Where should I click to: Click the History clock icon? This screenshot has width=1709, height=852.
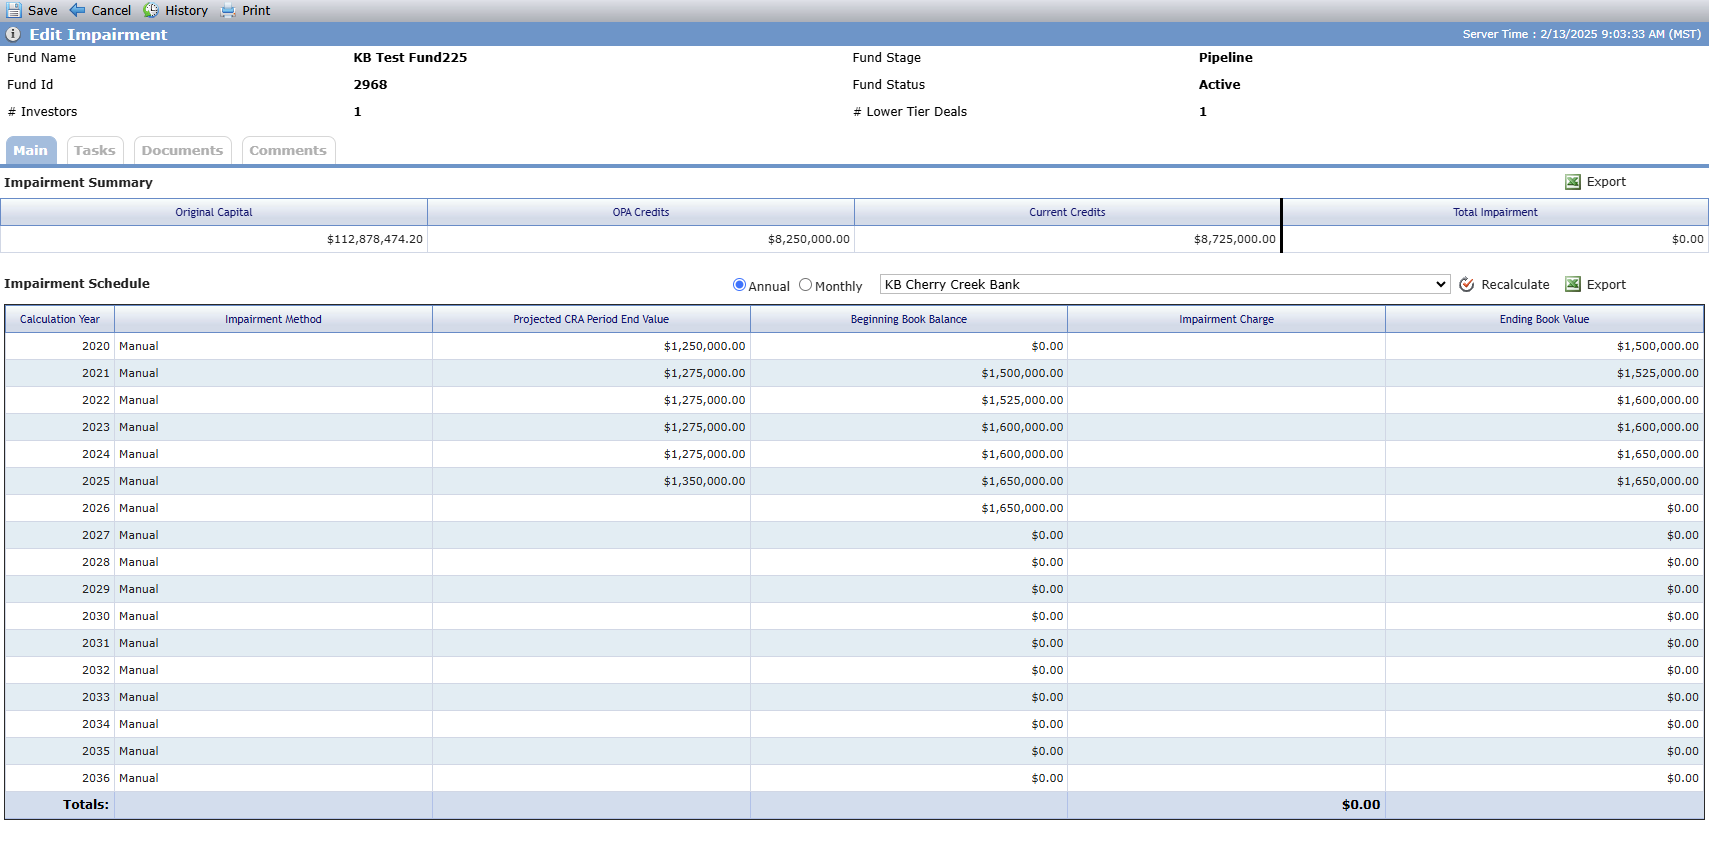coord(151,10)
